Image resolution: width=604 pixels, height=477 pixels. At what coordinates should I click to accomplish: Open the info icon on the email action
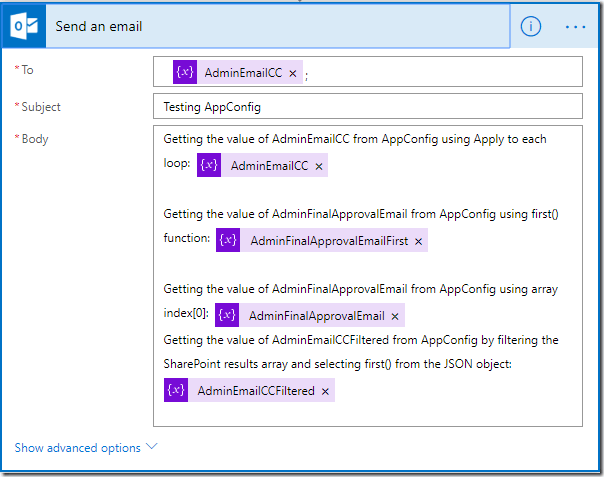[x=531, y=27]
